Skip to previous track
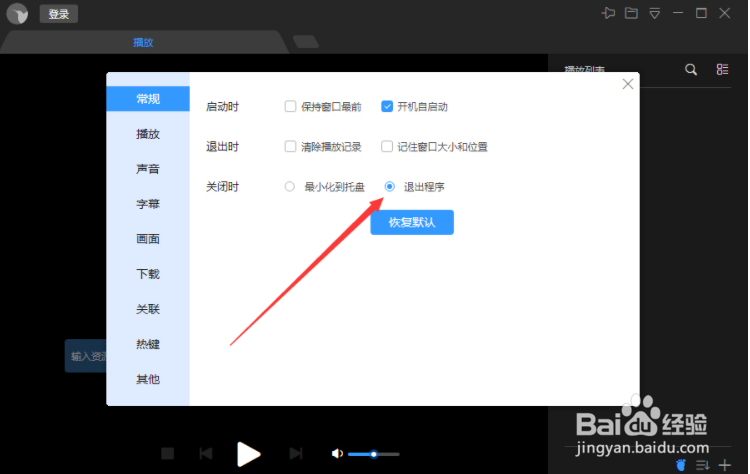 click(206, 453)
